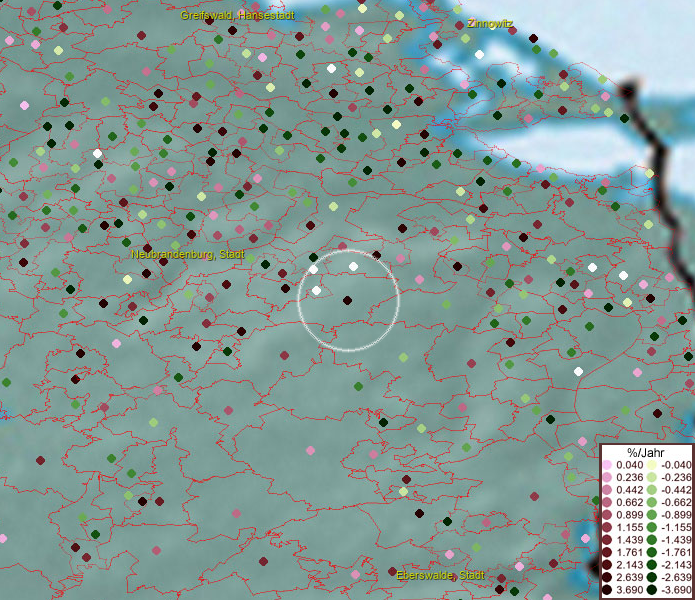Select the green legend swatch for -0.899
Image resolution: width=695 pixels, height=600 pixels.
tap(652, 515)
